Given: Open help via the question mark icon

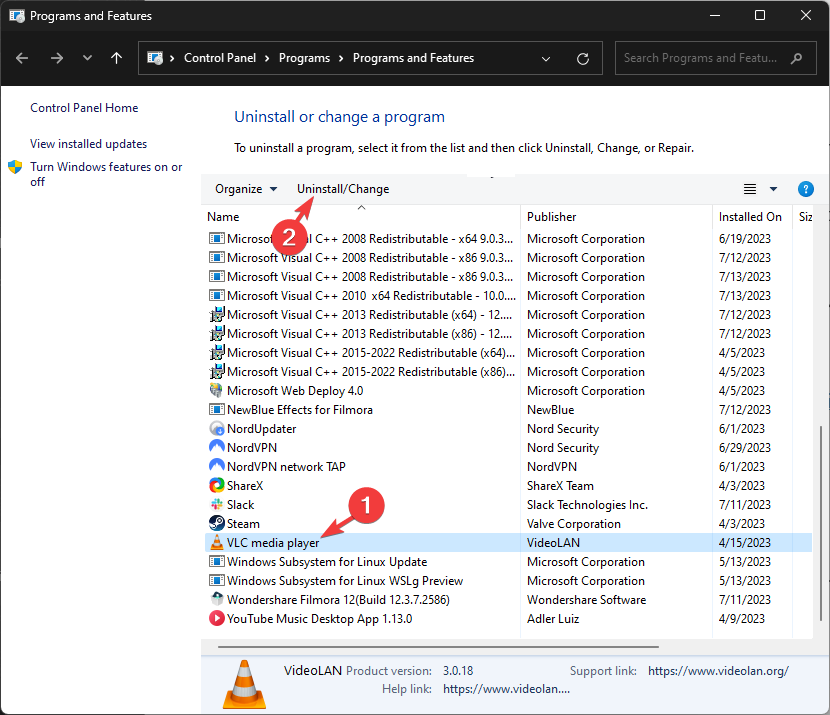Looking at the screenshot, I should [805, 189].
